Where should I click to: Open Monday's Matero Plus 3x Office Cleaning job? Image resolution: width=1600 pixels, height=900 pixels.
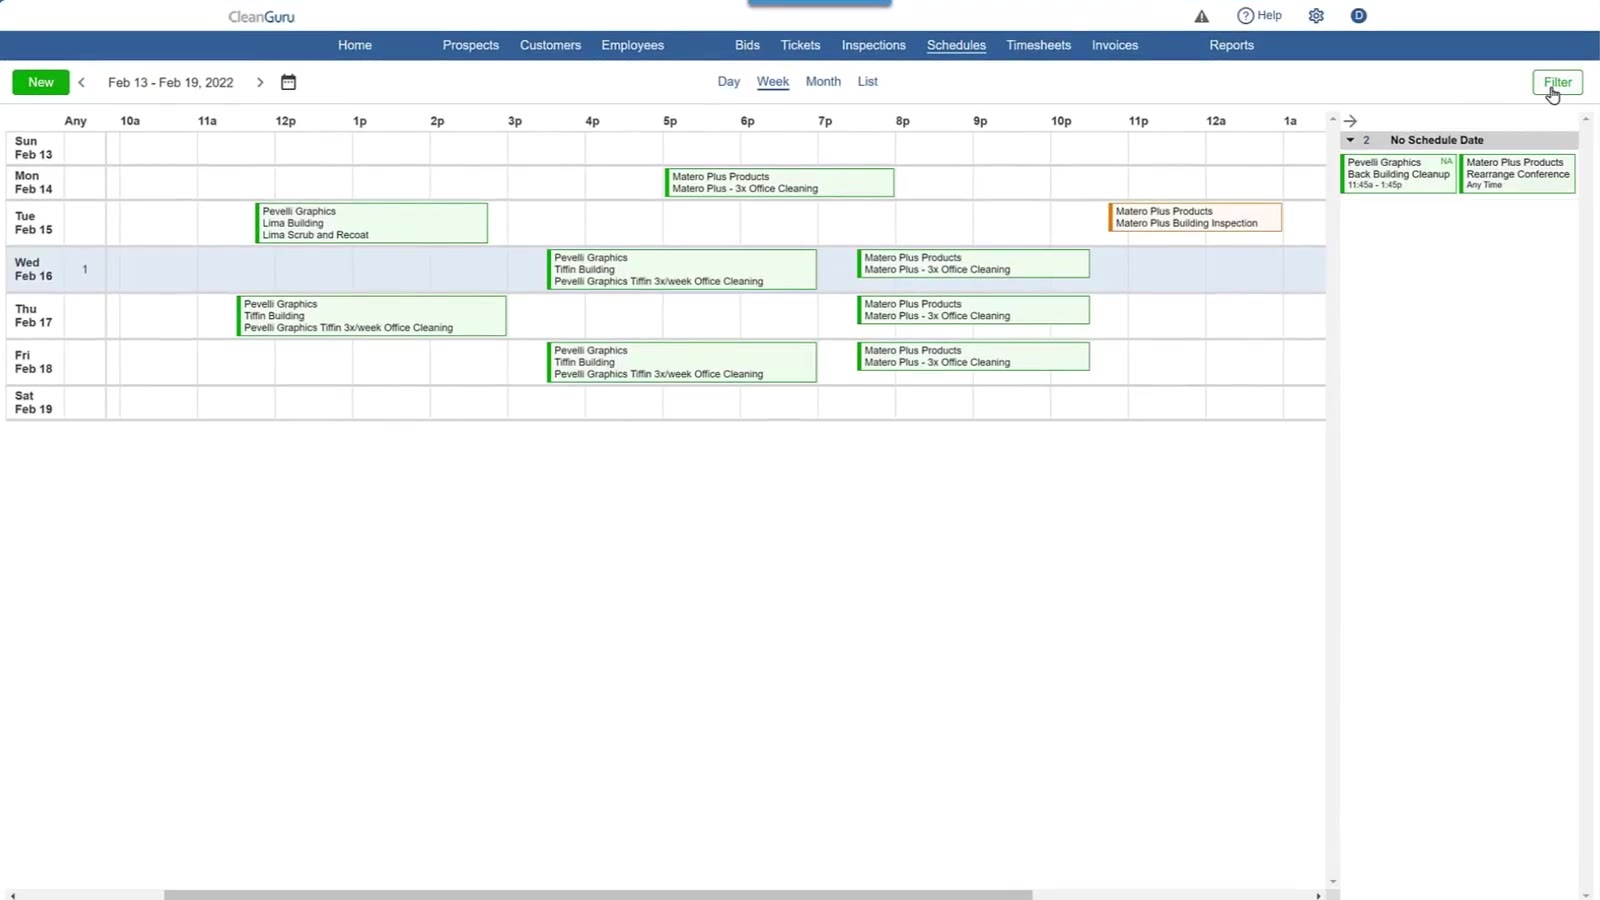(x=780, y=182)
